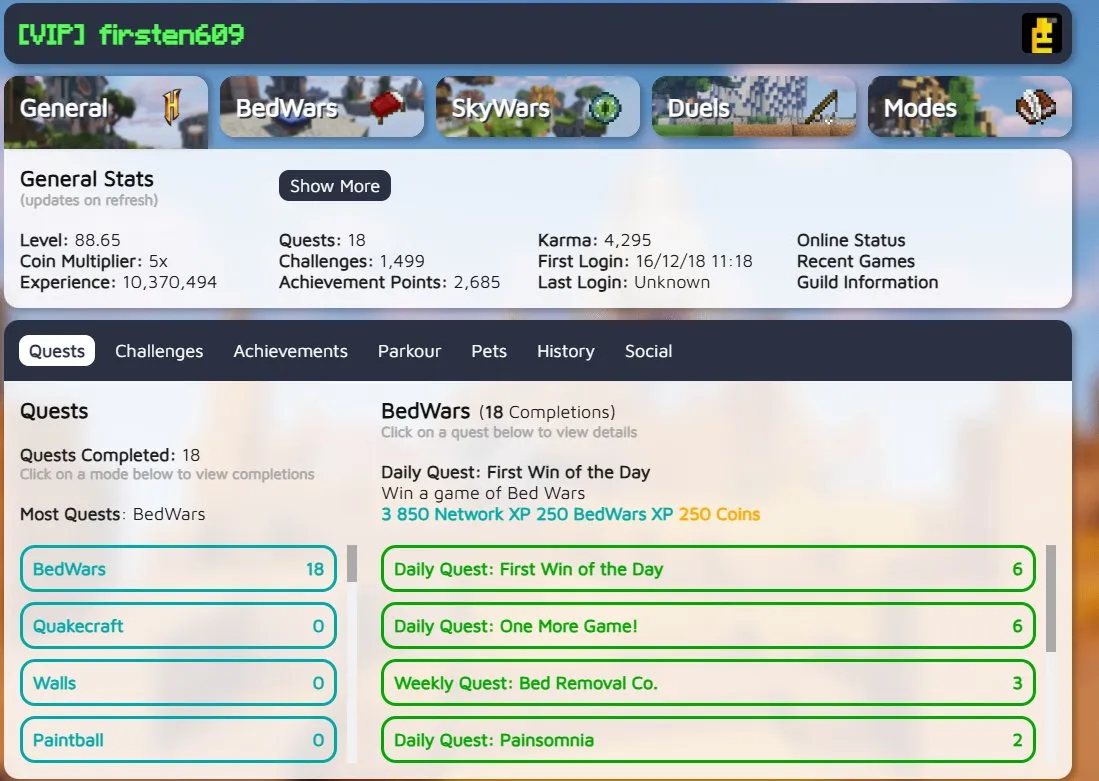Select the Duels tab

(753, 107)
